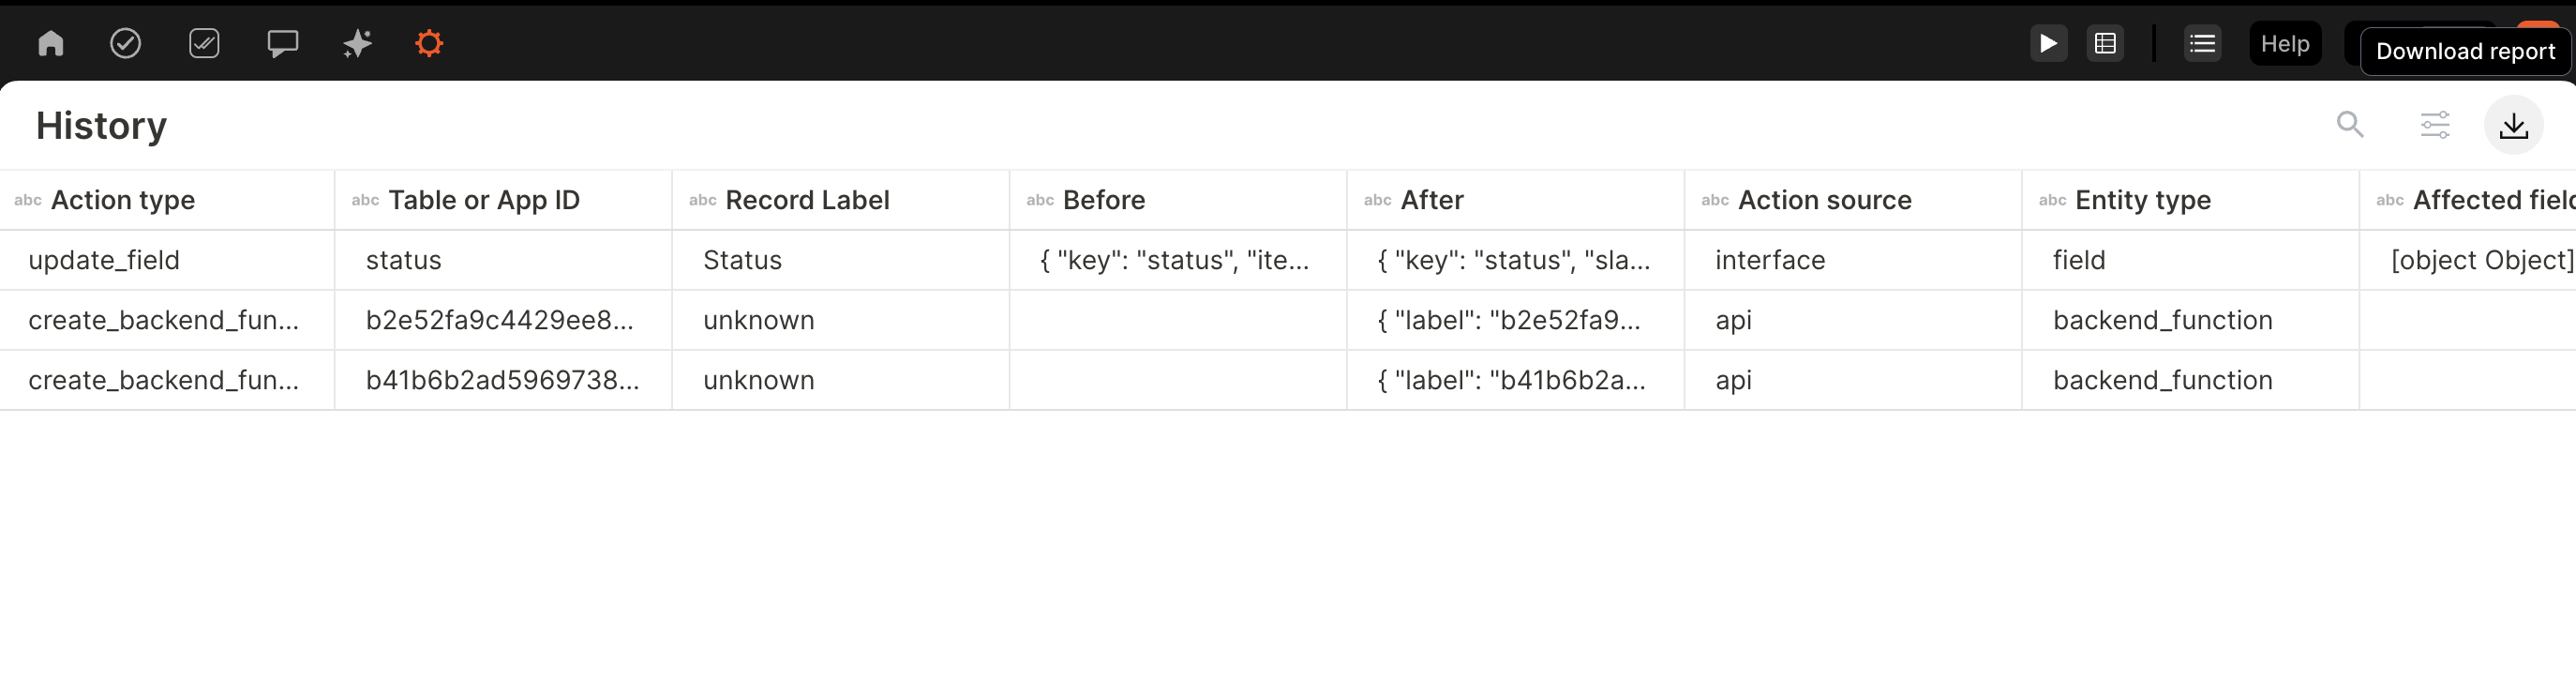The image size is (2576, 696).
Task: Open the list menu icon
Action: [2202, 43]
